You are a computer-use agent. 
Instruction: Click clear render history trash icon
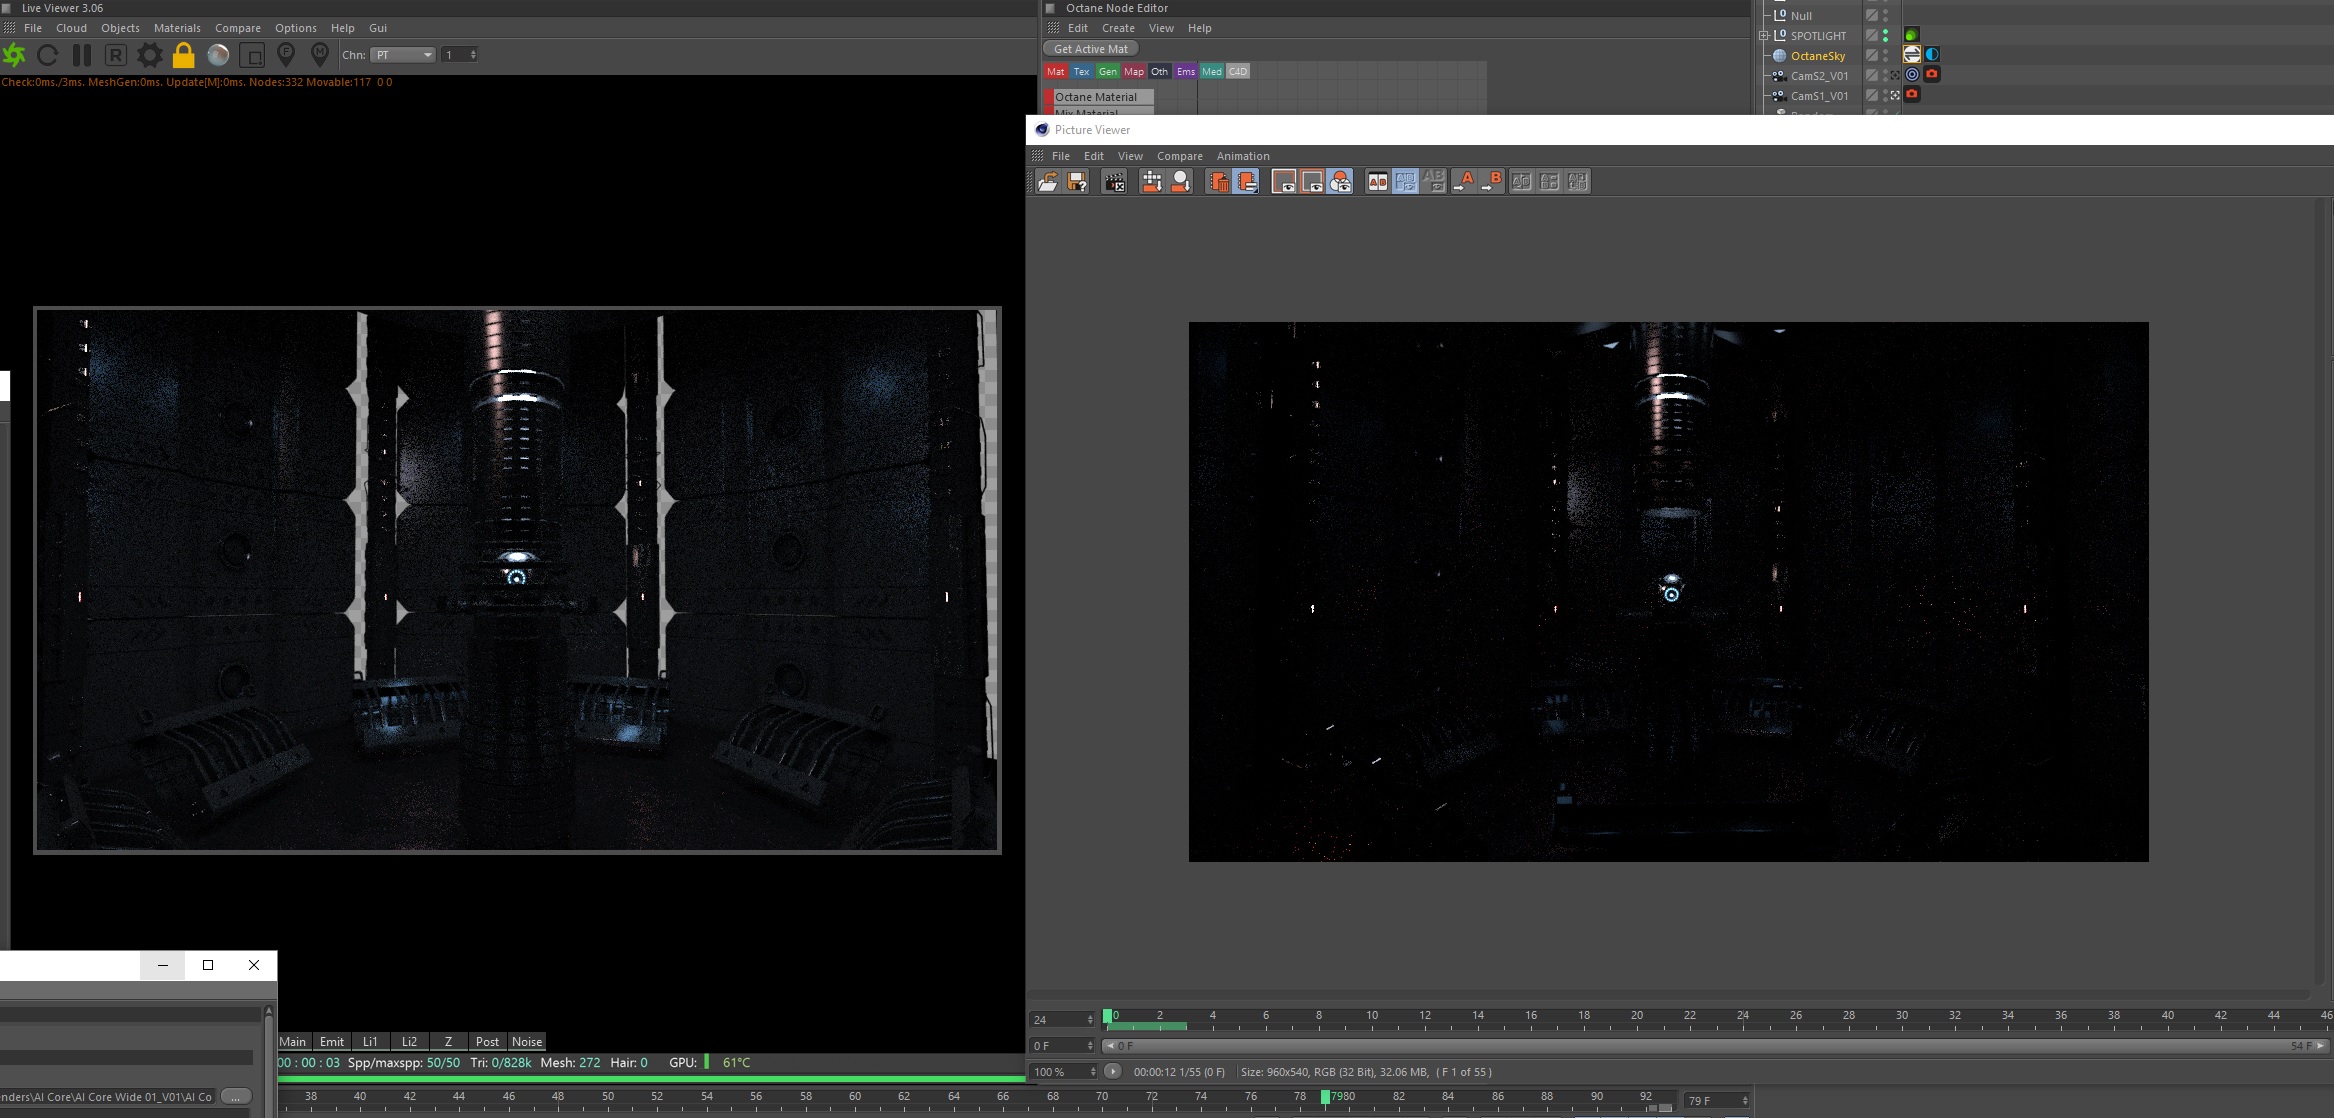coord(1217,181)
